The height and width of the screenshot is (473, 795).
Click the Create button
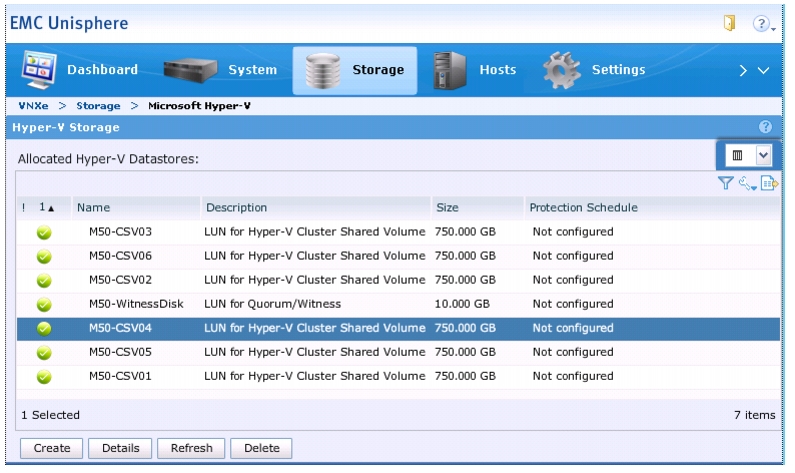51,448
